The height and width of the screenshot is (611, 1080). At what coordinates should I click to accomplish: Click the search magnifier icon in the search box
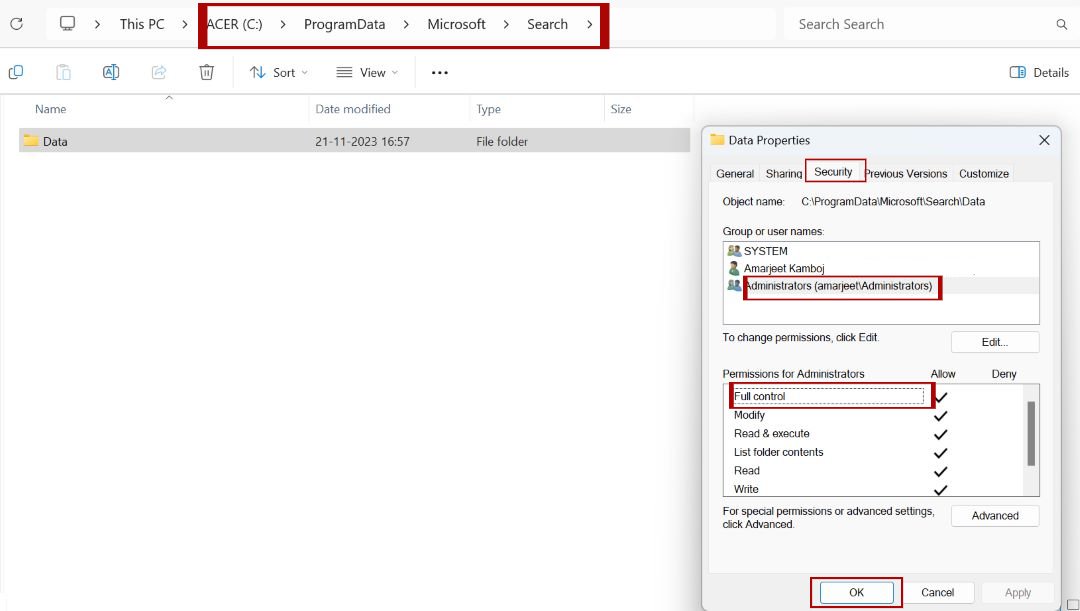(1060, 24)
